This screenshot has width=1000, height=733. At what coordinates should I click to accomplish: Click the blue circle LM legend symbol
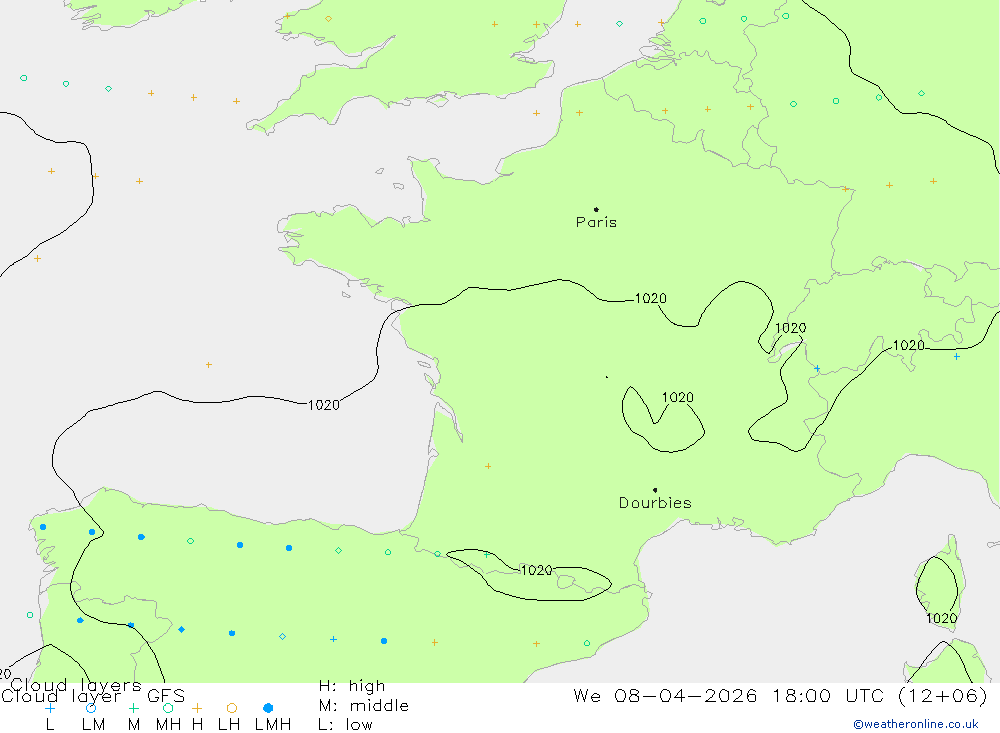pyautogui.click(x=91, y=708)
